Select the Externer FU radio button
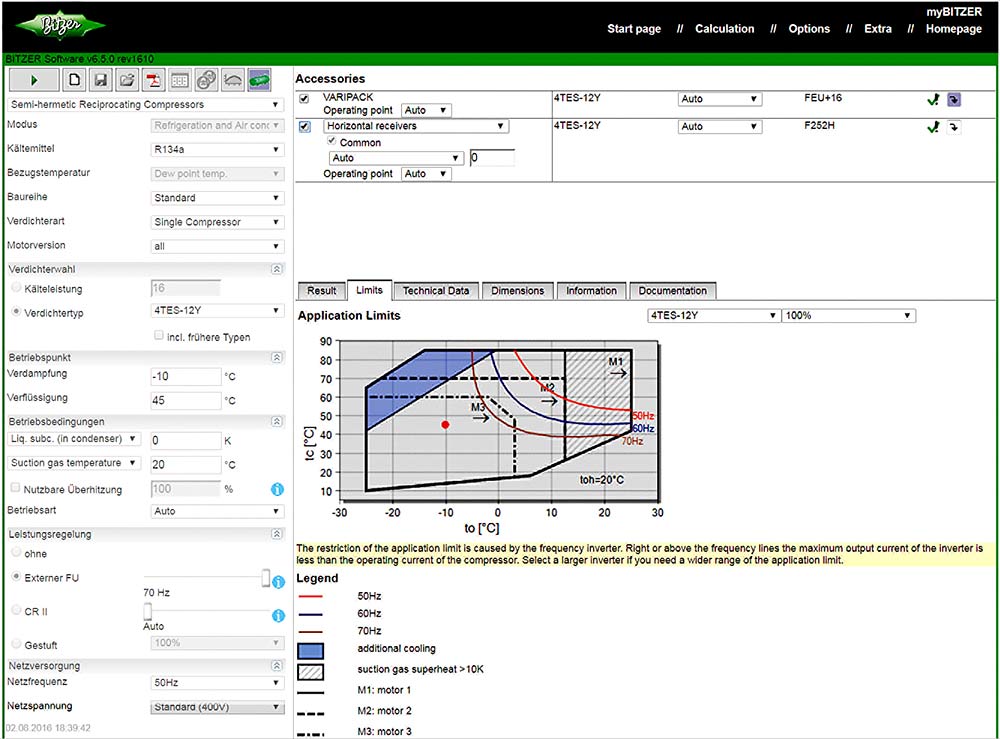The image size is (1000, 739). tap(17, 576)
